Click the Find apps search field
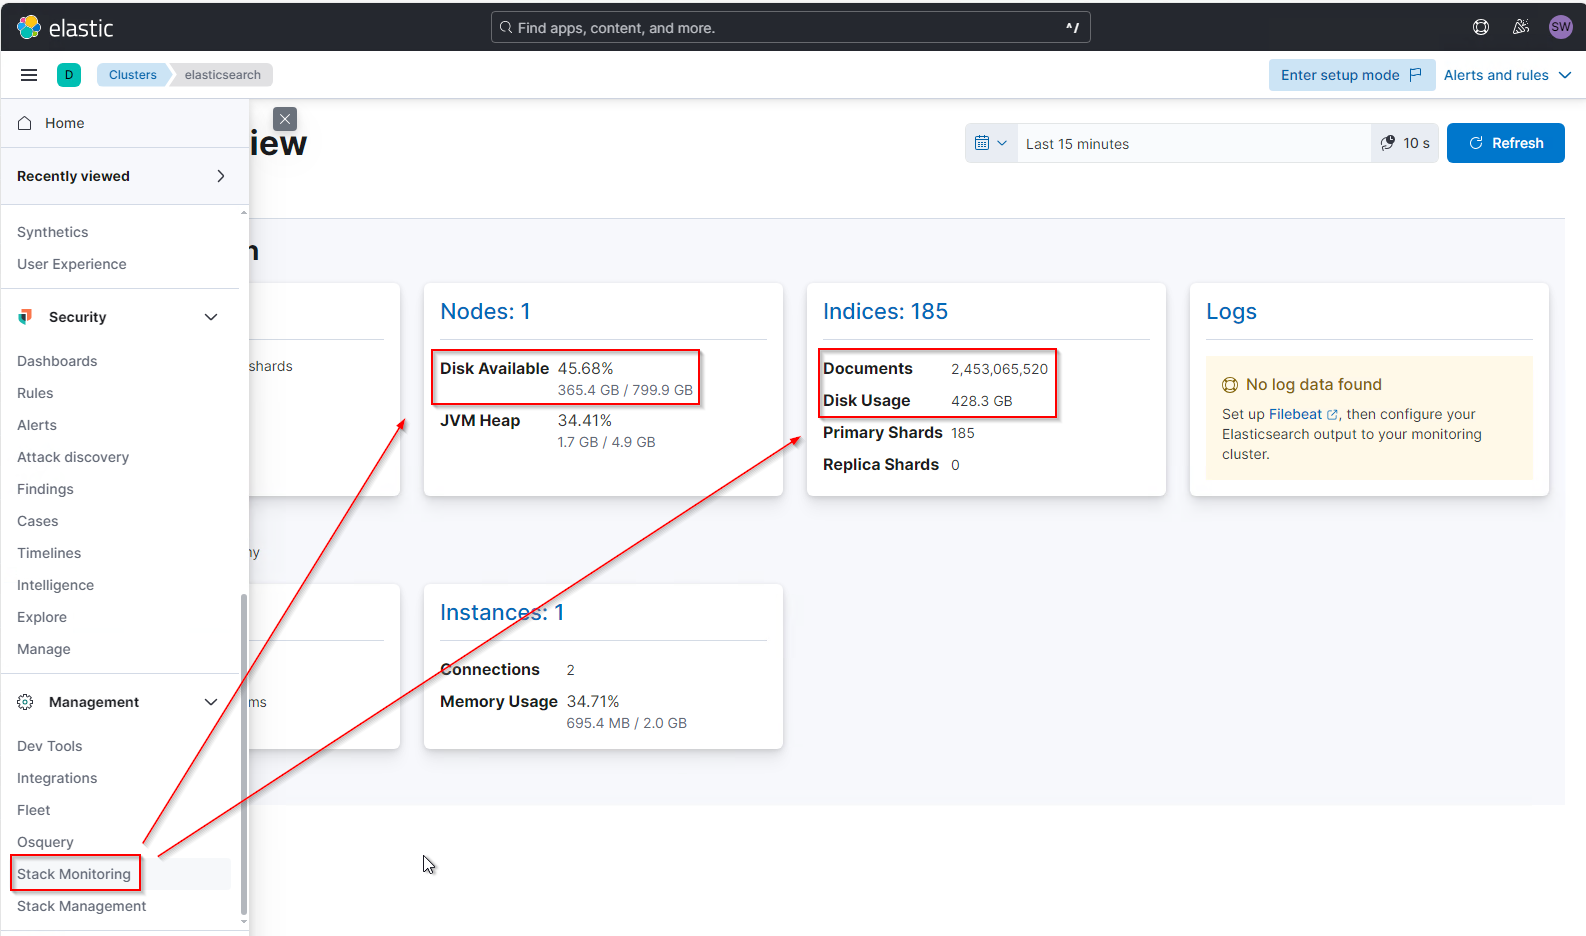 click(790, 28)
